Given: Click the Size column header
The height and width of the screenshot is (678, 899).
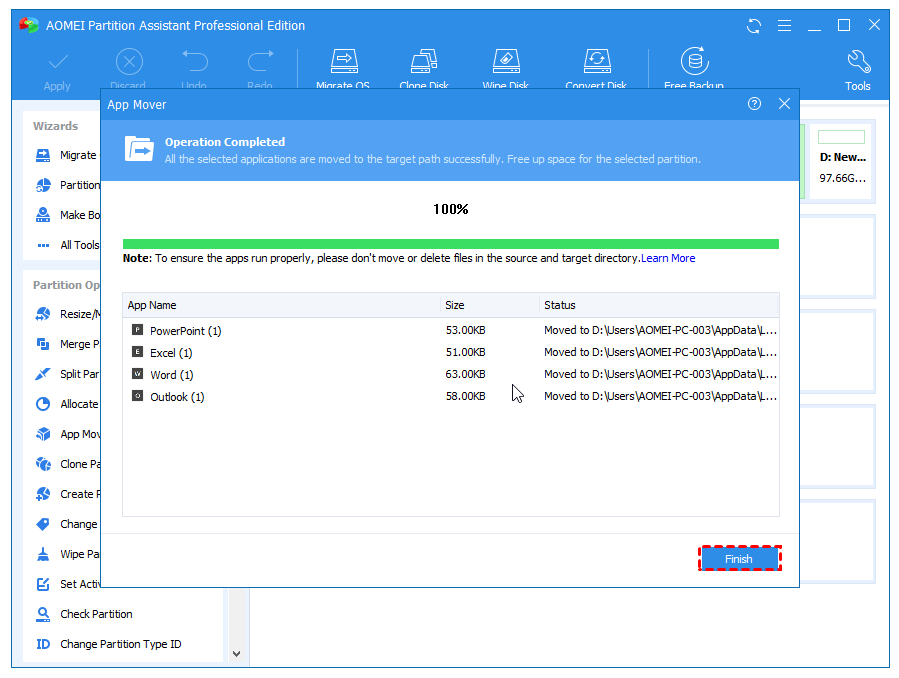Looking at the screenshot, I should click(x=490, y=305).
